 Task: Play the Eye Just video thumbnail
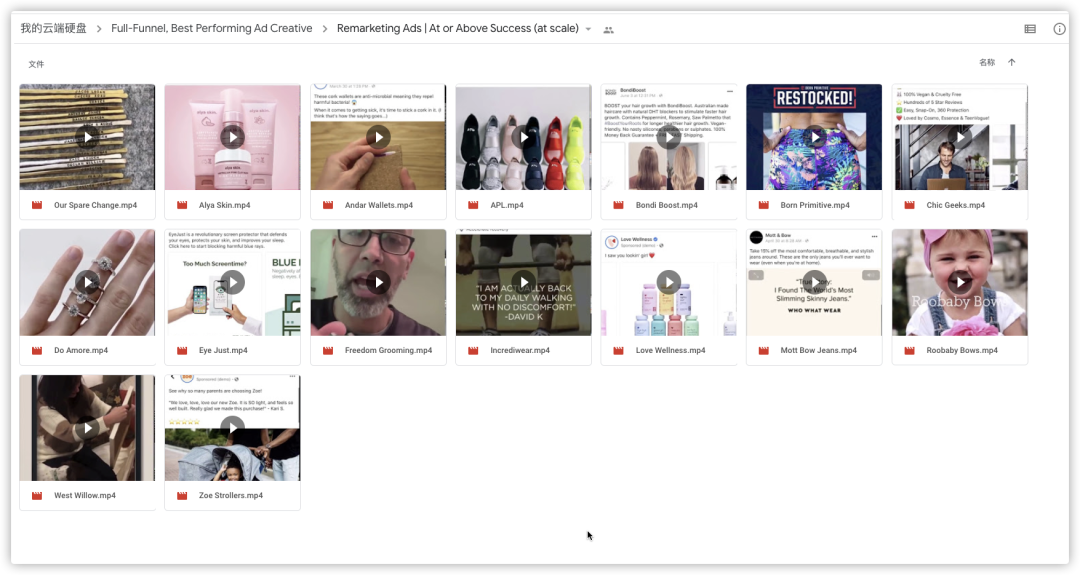tap(232, 282)
